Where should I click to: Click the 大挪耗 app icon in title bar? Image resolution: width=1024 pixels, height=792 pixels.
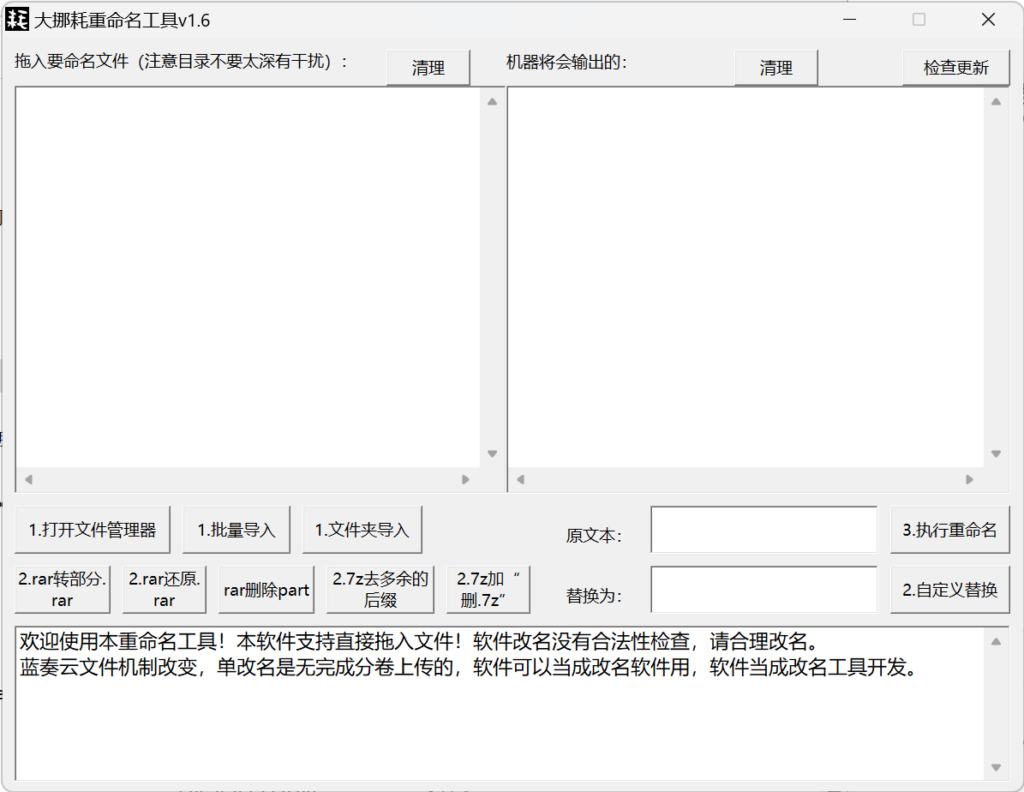17,20
